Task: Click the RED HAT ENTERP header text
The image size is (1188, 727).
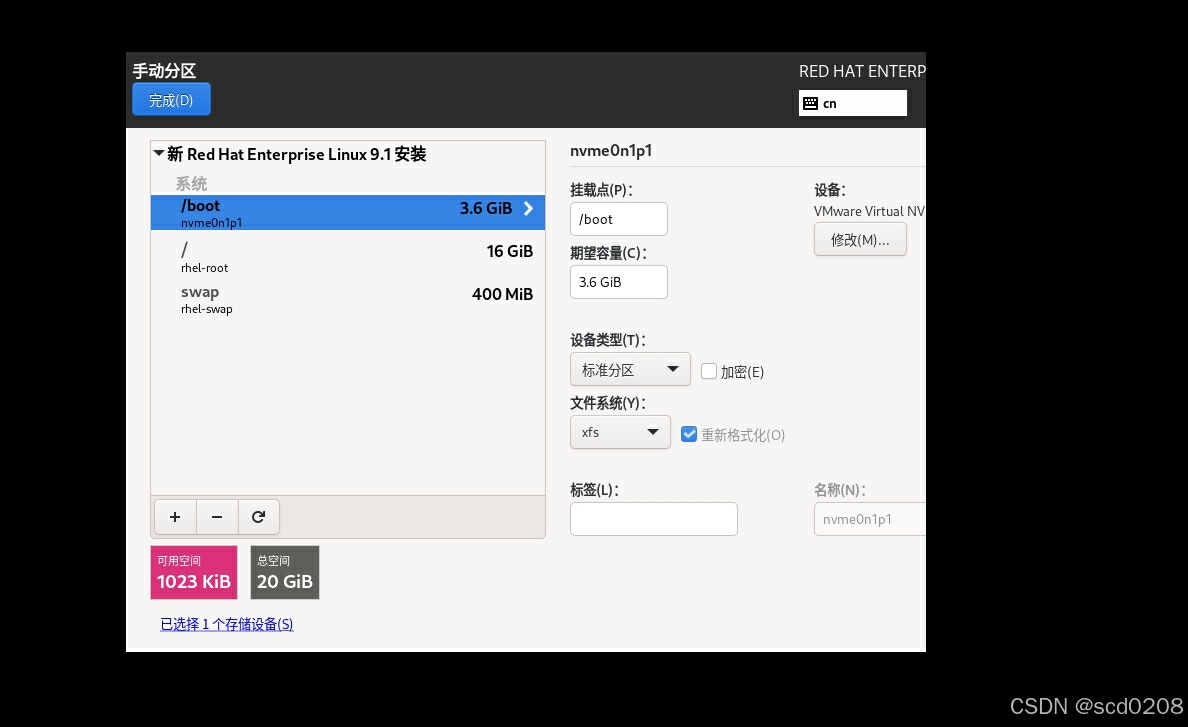Action: pos(862,71)
